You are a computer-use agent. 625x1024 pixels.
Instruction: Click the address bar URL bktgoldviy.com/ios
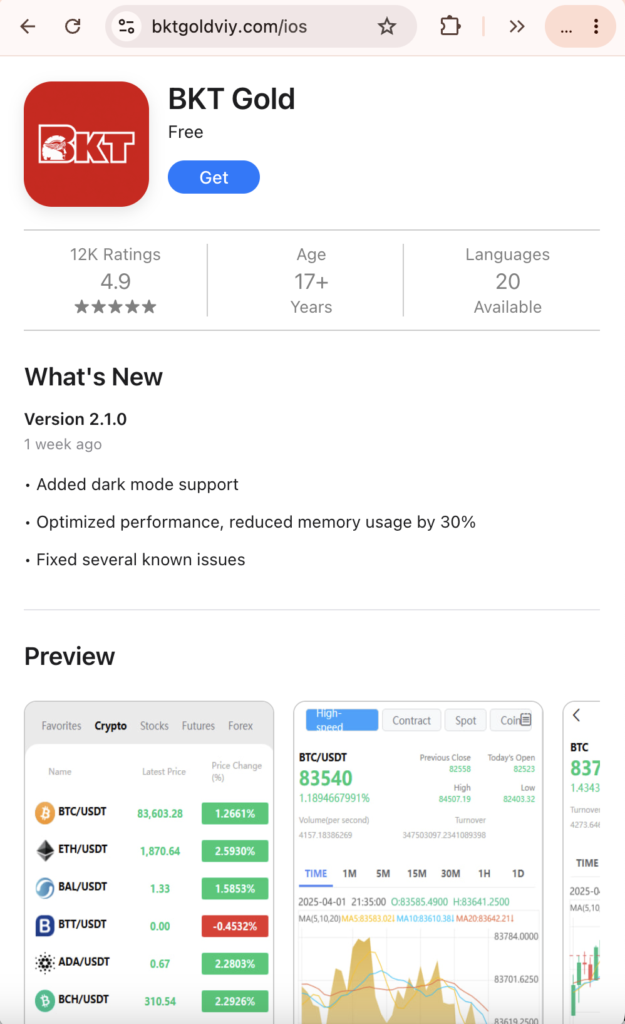coord(229,26)
